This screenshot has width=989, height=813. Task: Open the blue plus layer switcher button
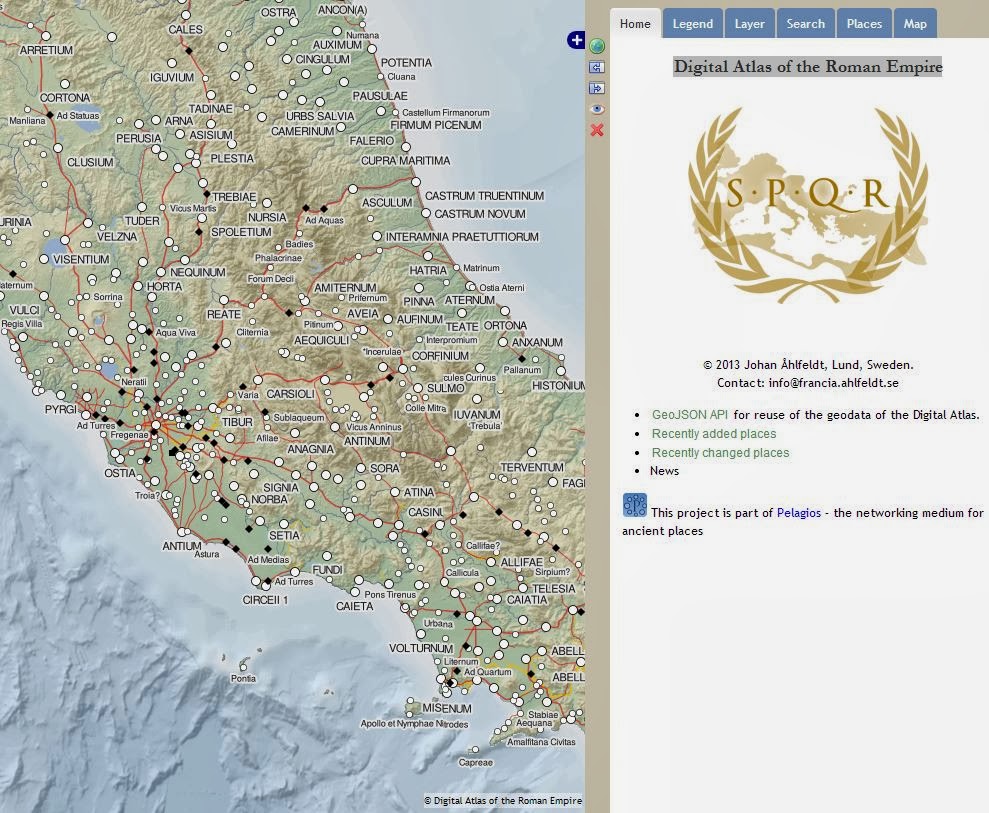[x=576, y=40]
